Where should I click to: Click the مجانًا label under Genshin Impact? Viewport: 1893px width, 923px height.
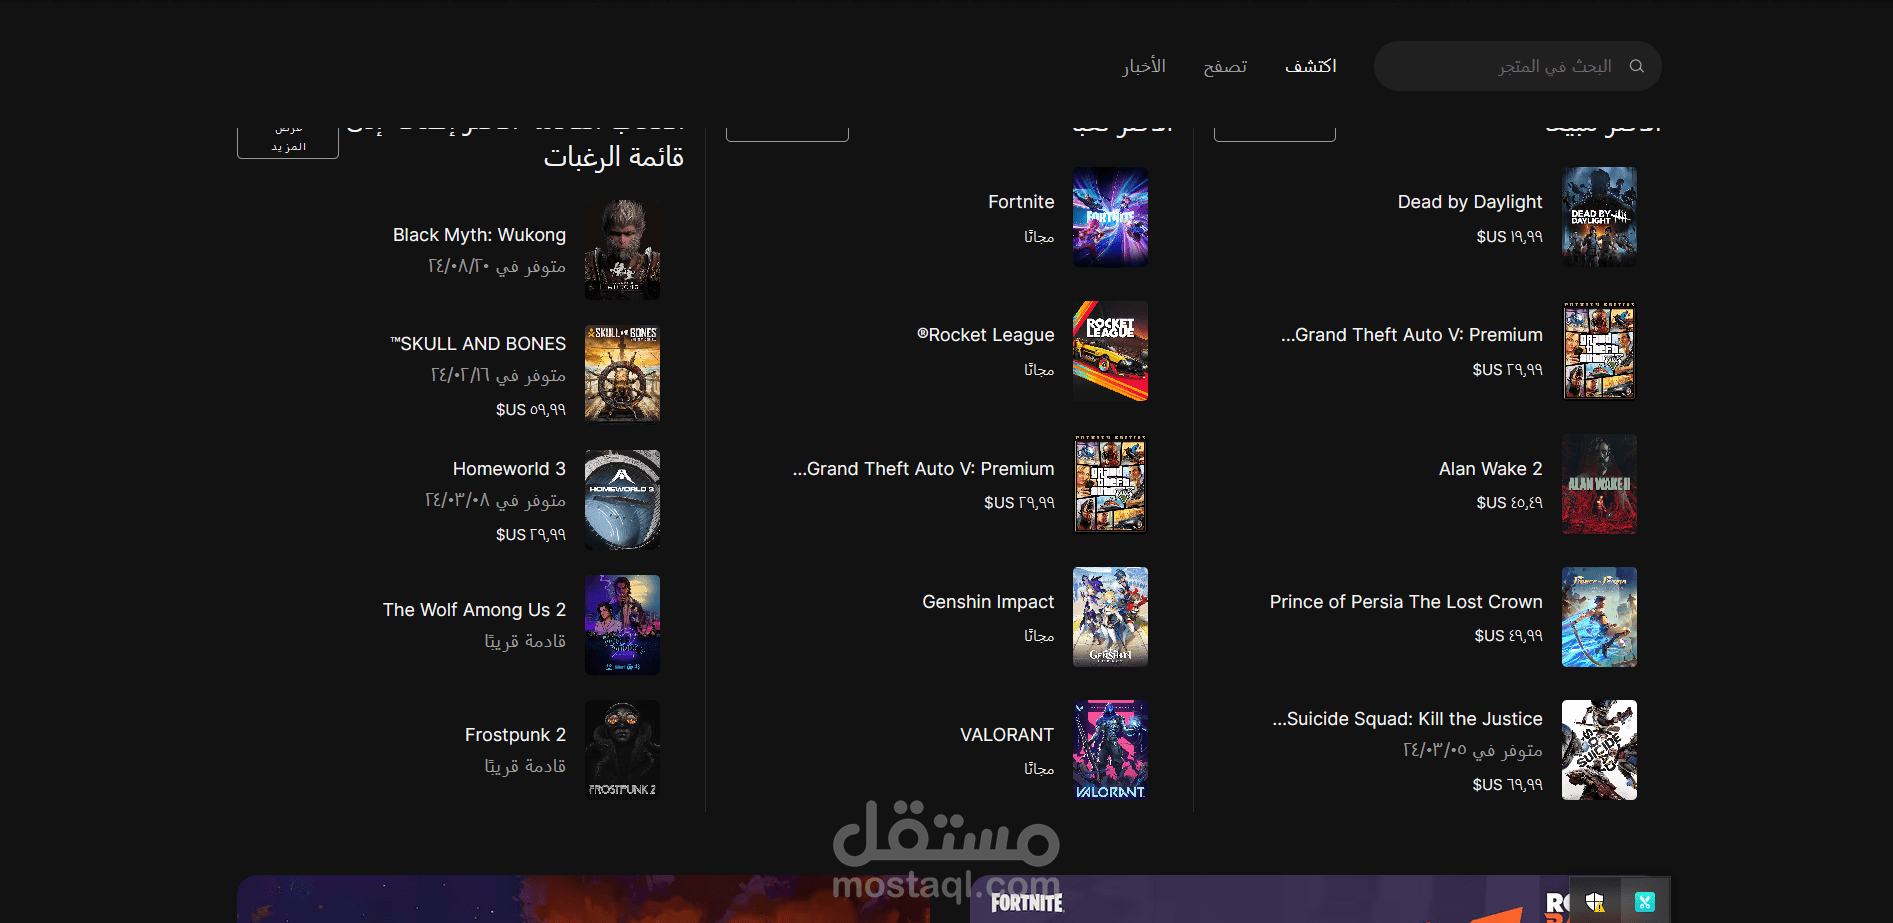pyautogui.click(x=1039, y=636)
